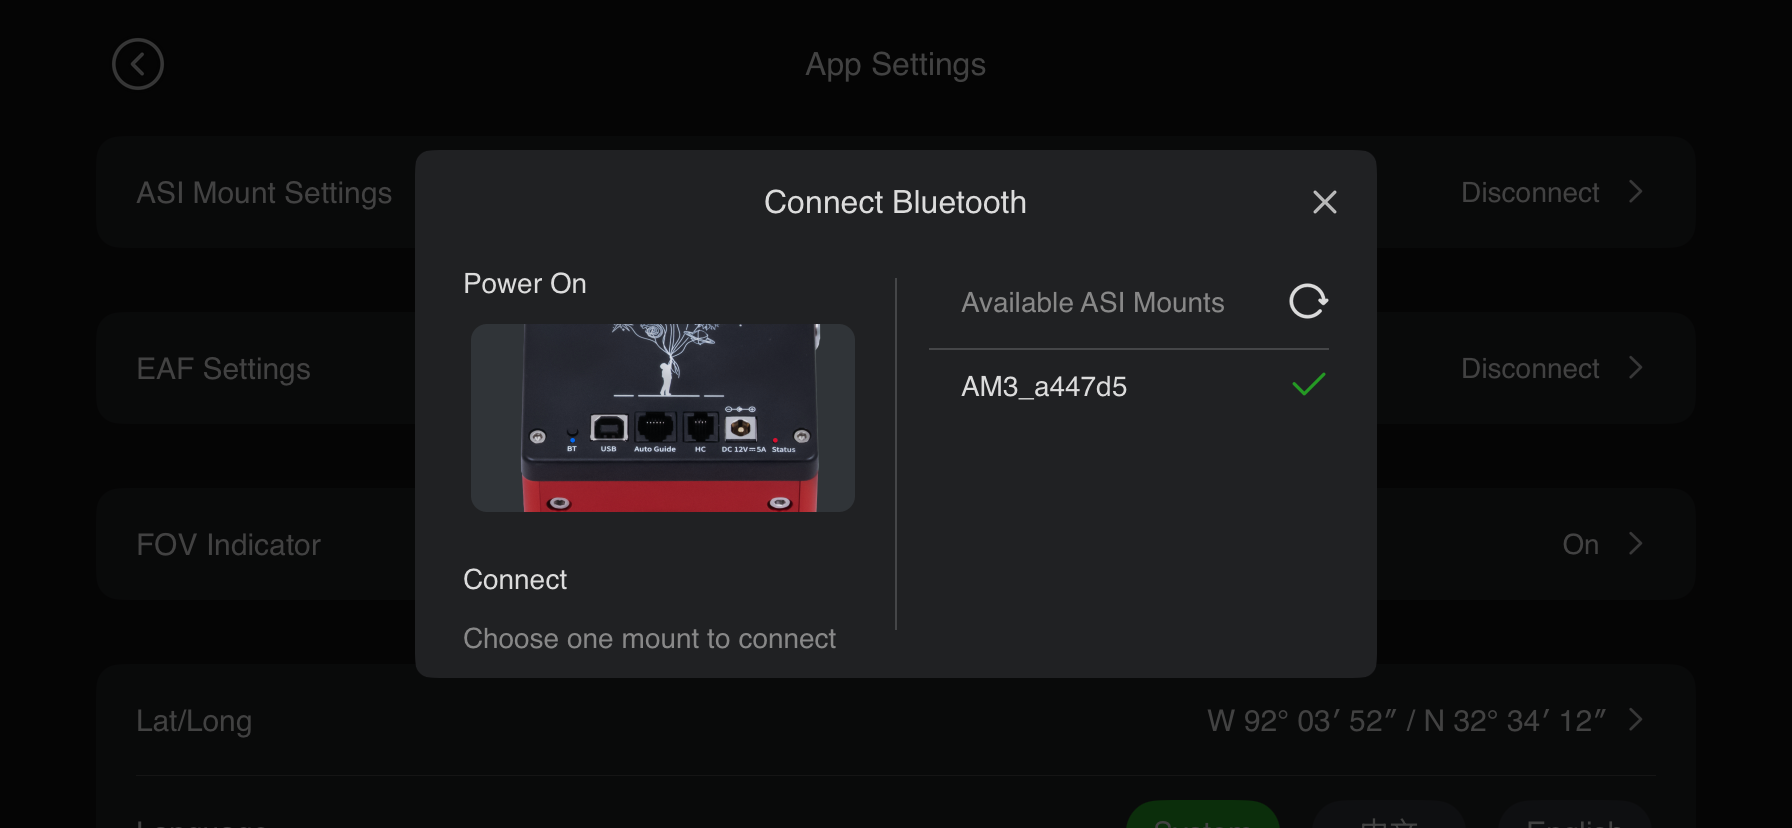Open the Lat/Long chevron arrow
Image resolution: width=1792 pixels, height=828 pixels.
1636,720
